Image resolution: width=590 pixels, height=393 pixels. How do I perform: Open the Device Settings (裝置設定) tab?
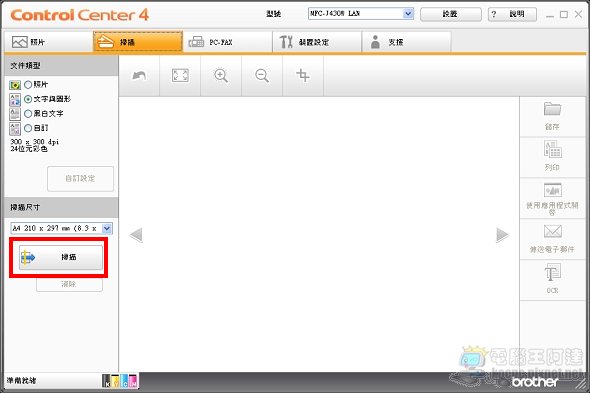click(x=317, y=42)
